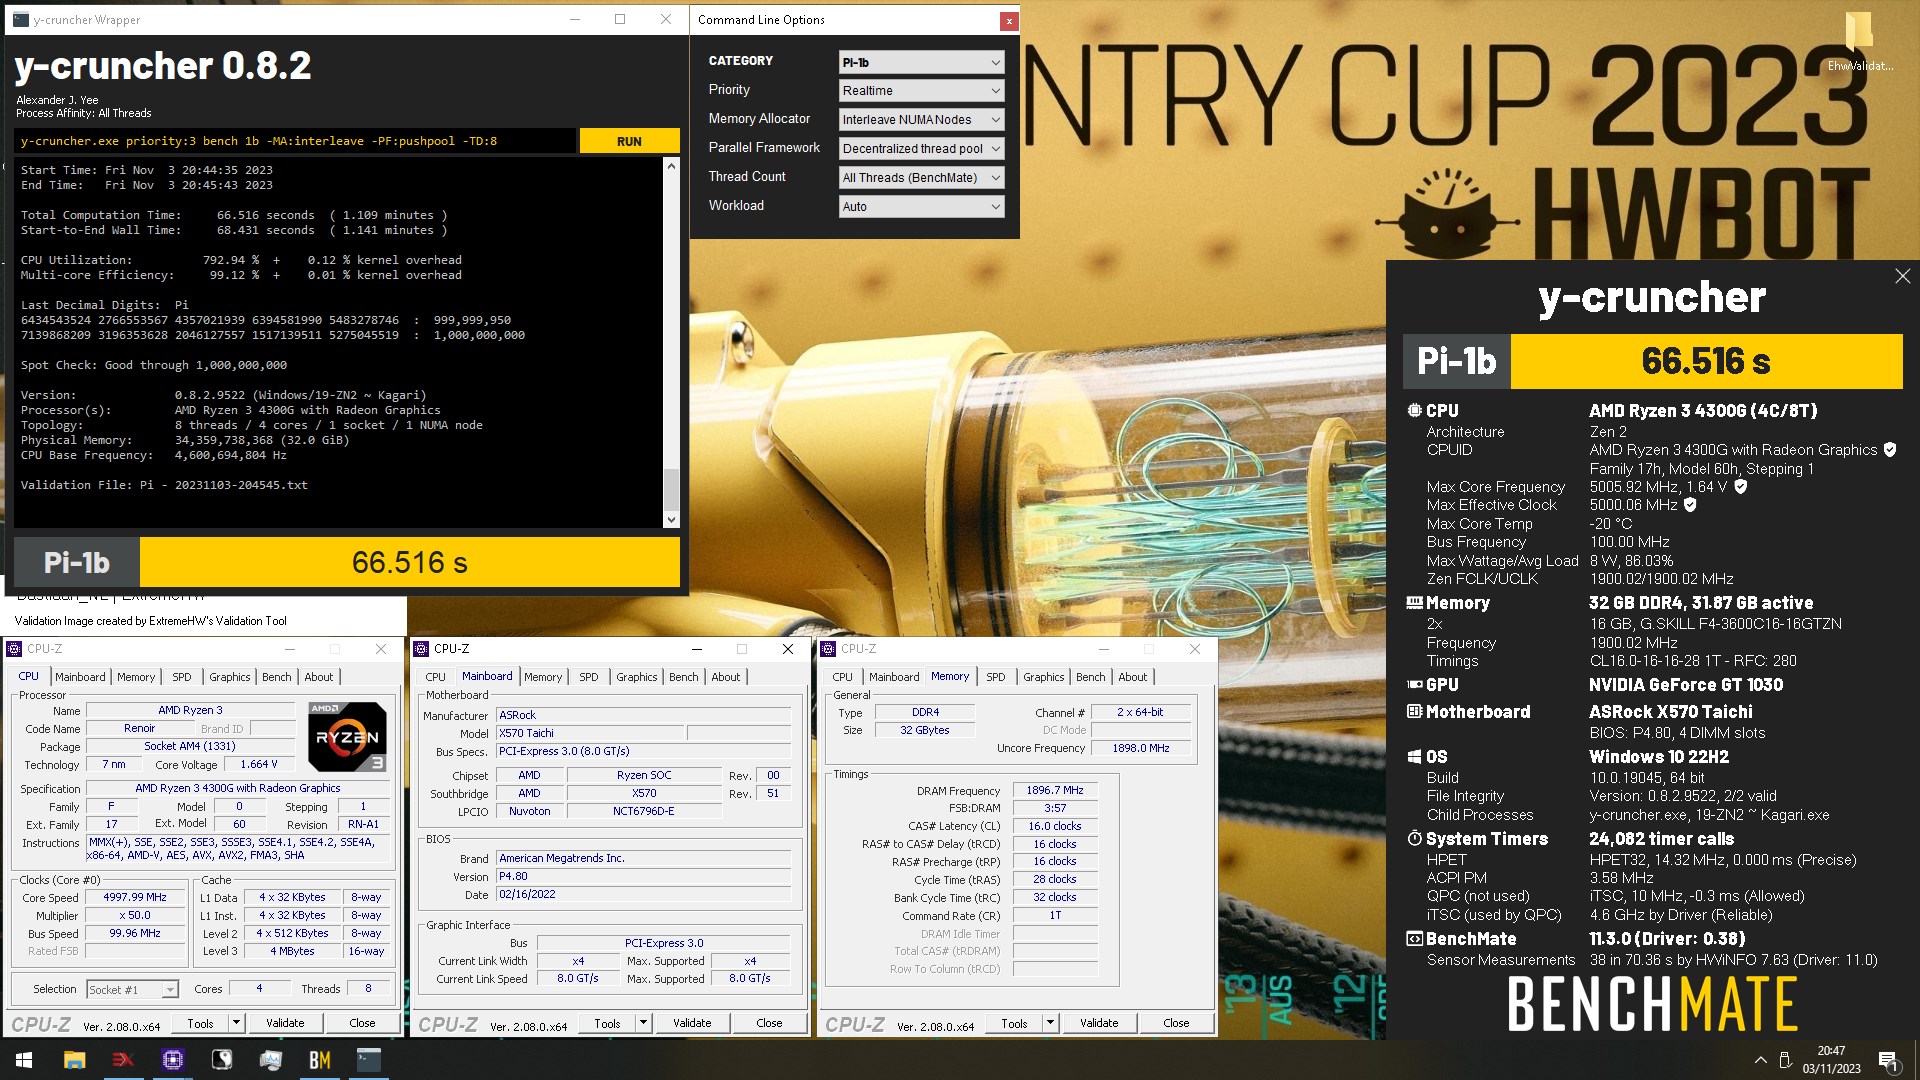Open BenchMate from the BM taskbar icon
Image resolution: width=1920 pixels, height=1080 pixels.
[319, 1060]
